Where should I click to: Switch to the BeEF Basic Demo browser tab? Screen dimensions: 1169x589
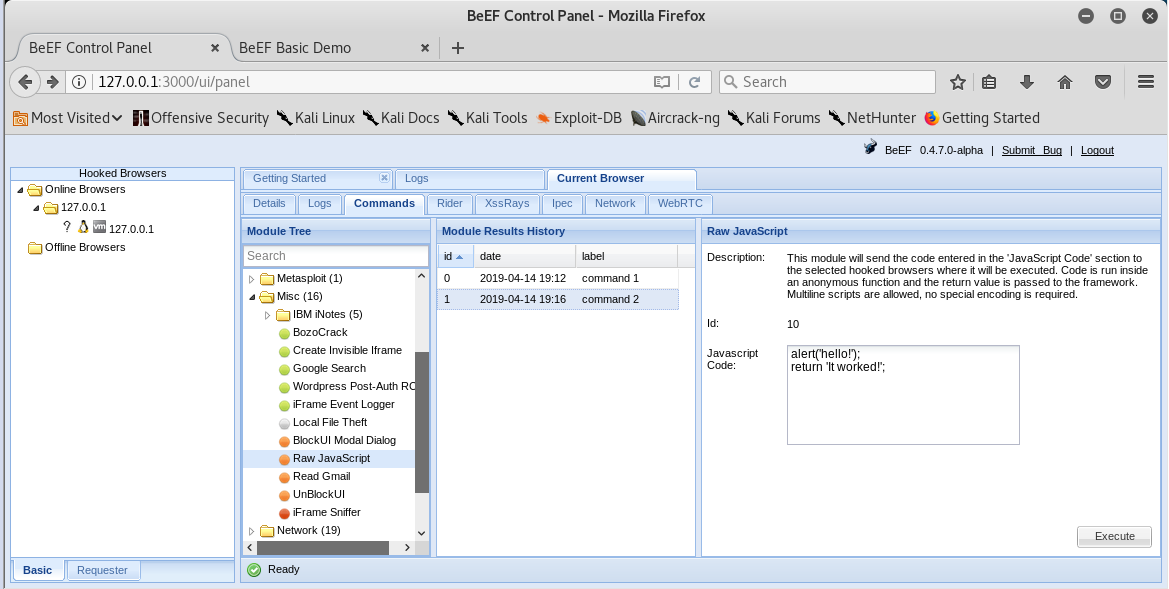pos(295,48)
